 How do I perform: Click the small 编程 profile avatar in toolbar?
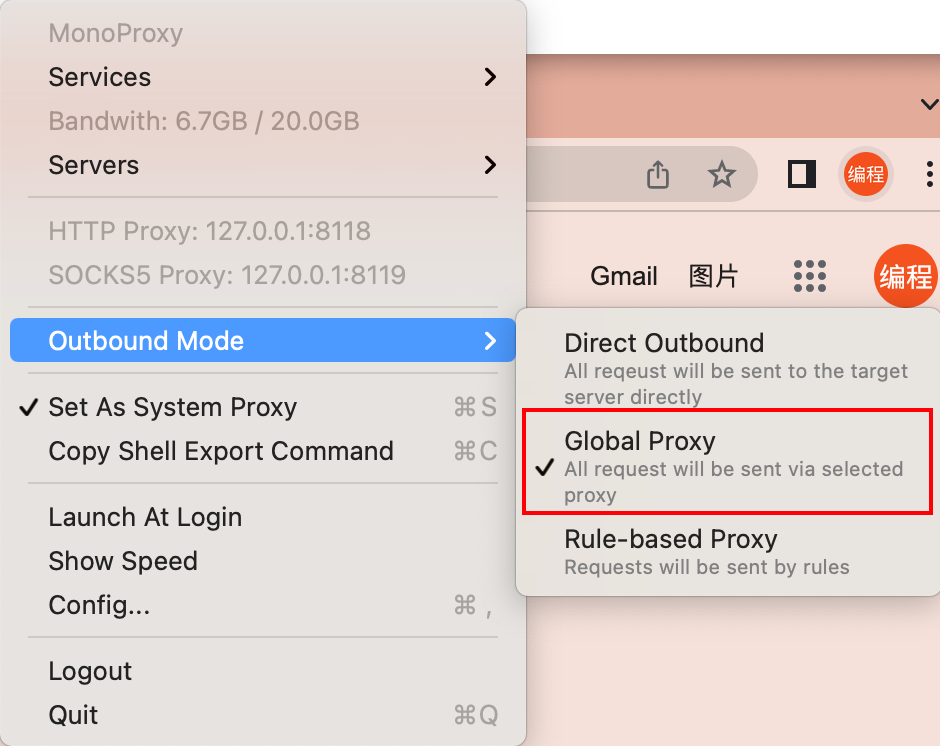coord(866,174)
